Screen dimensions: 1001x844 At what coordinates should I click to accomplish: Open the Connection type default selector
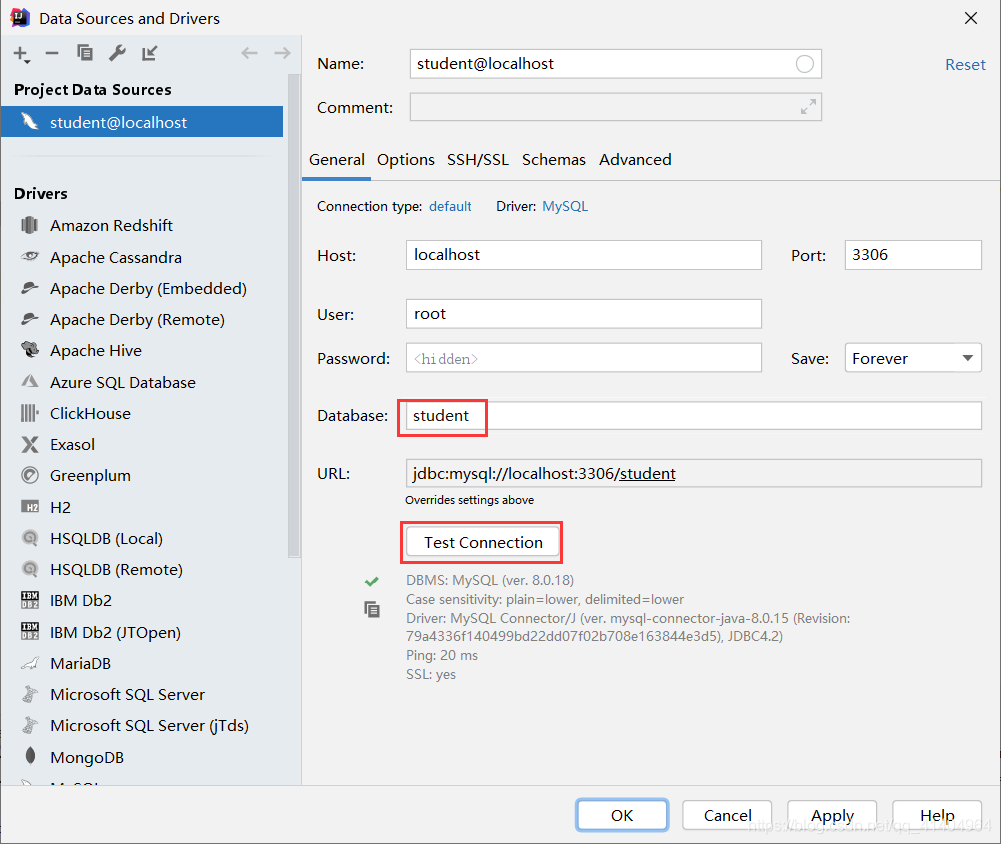450,206
